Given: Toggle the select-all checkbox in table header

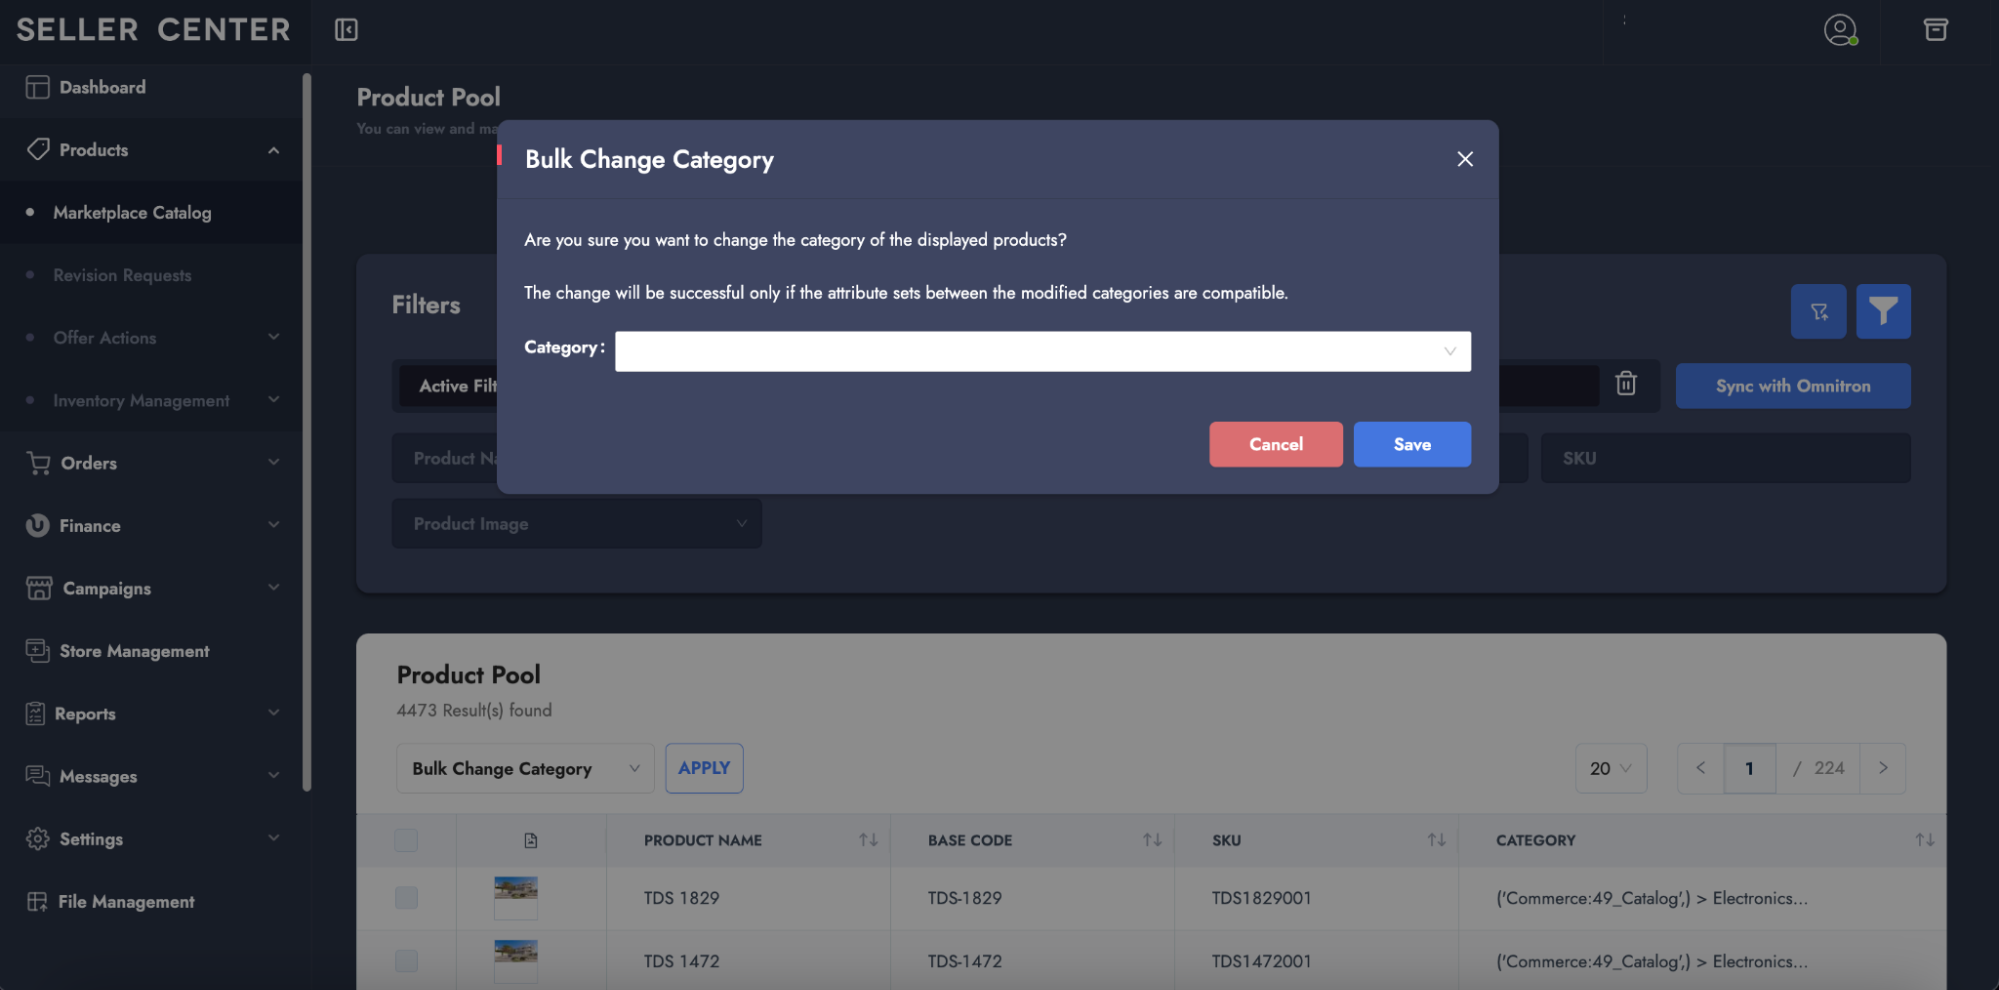Looking at the screenshot, I should pos(406,840).
